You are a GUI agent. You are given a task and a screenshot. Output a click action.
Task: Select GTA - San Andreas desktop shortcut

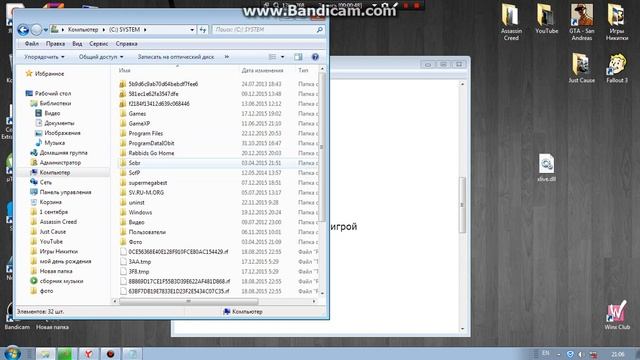582,22
